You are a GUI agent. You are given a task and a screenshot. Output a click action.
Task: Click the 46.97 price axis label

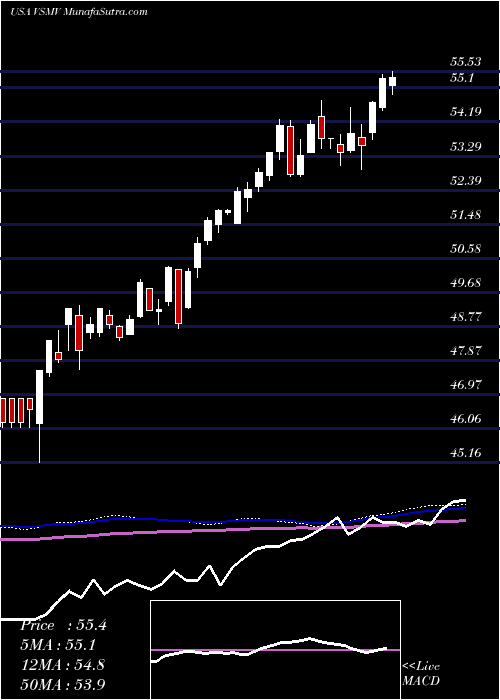point(466,384)
